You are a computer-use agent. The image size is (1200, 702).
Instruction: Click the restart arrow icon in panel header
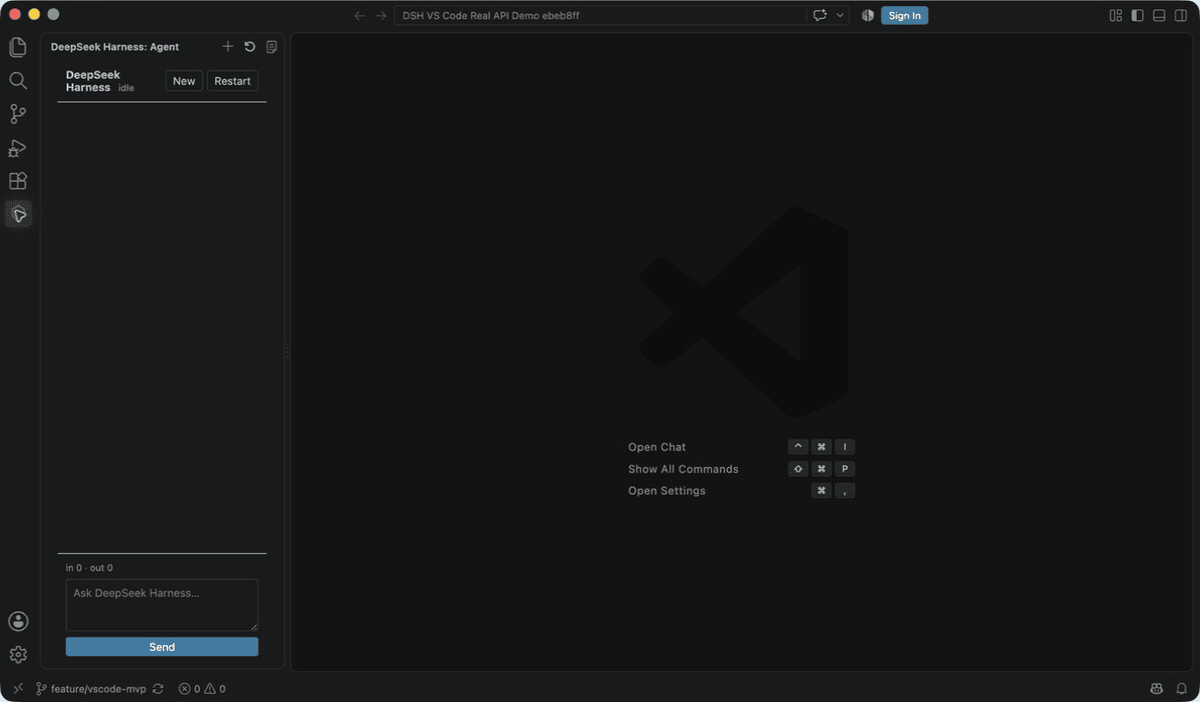pyautogui.click(x=250, y=47)
